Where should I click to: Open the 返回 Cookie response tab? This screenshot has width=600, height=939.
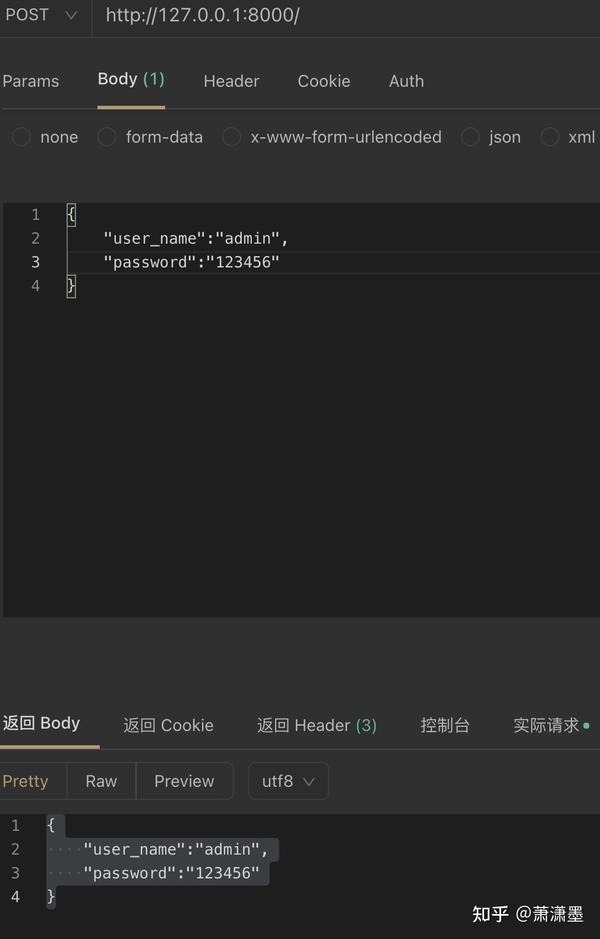[x=168, y=725]
